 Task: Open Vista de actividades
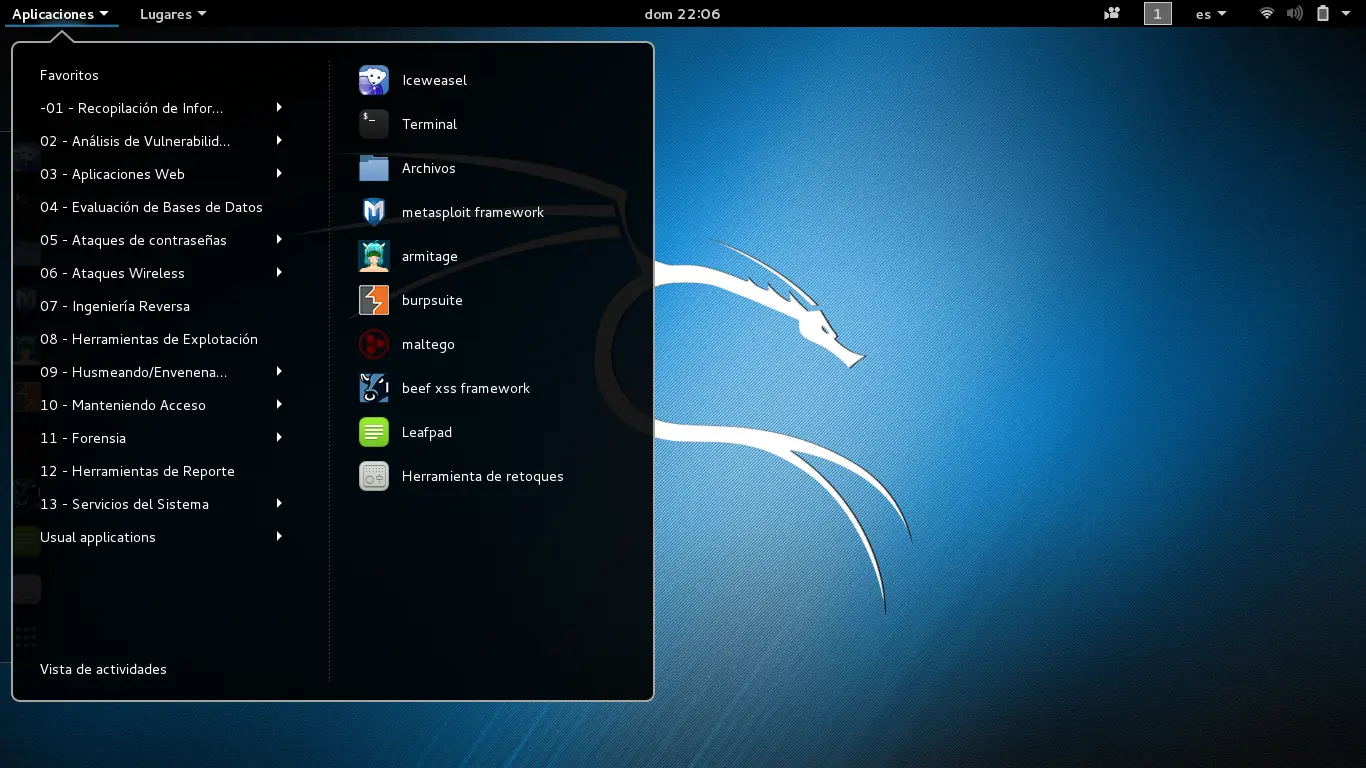pos(103,669)
